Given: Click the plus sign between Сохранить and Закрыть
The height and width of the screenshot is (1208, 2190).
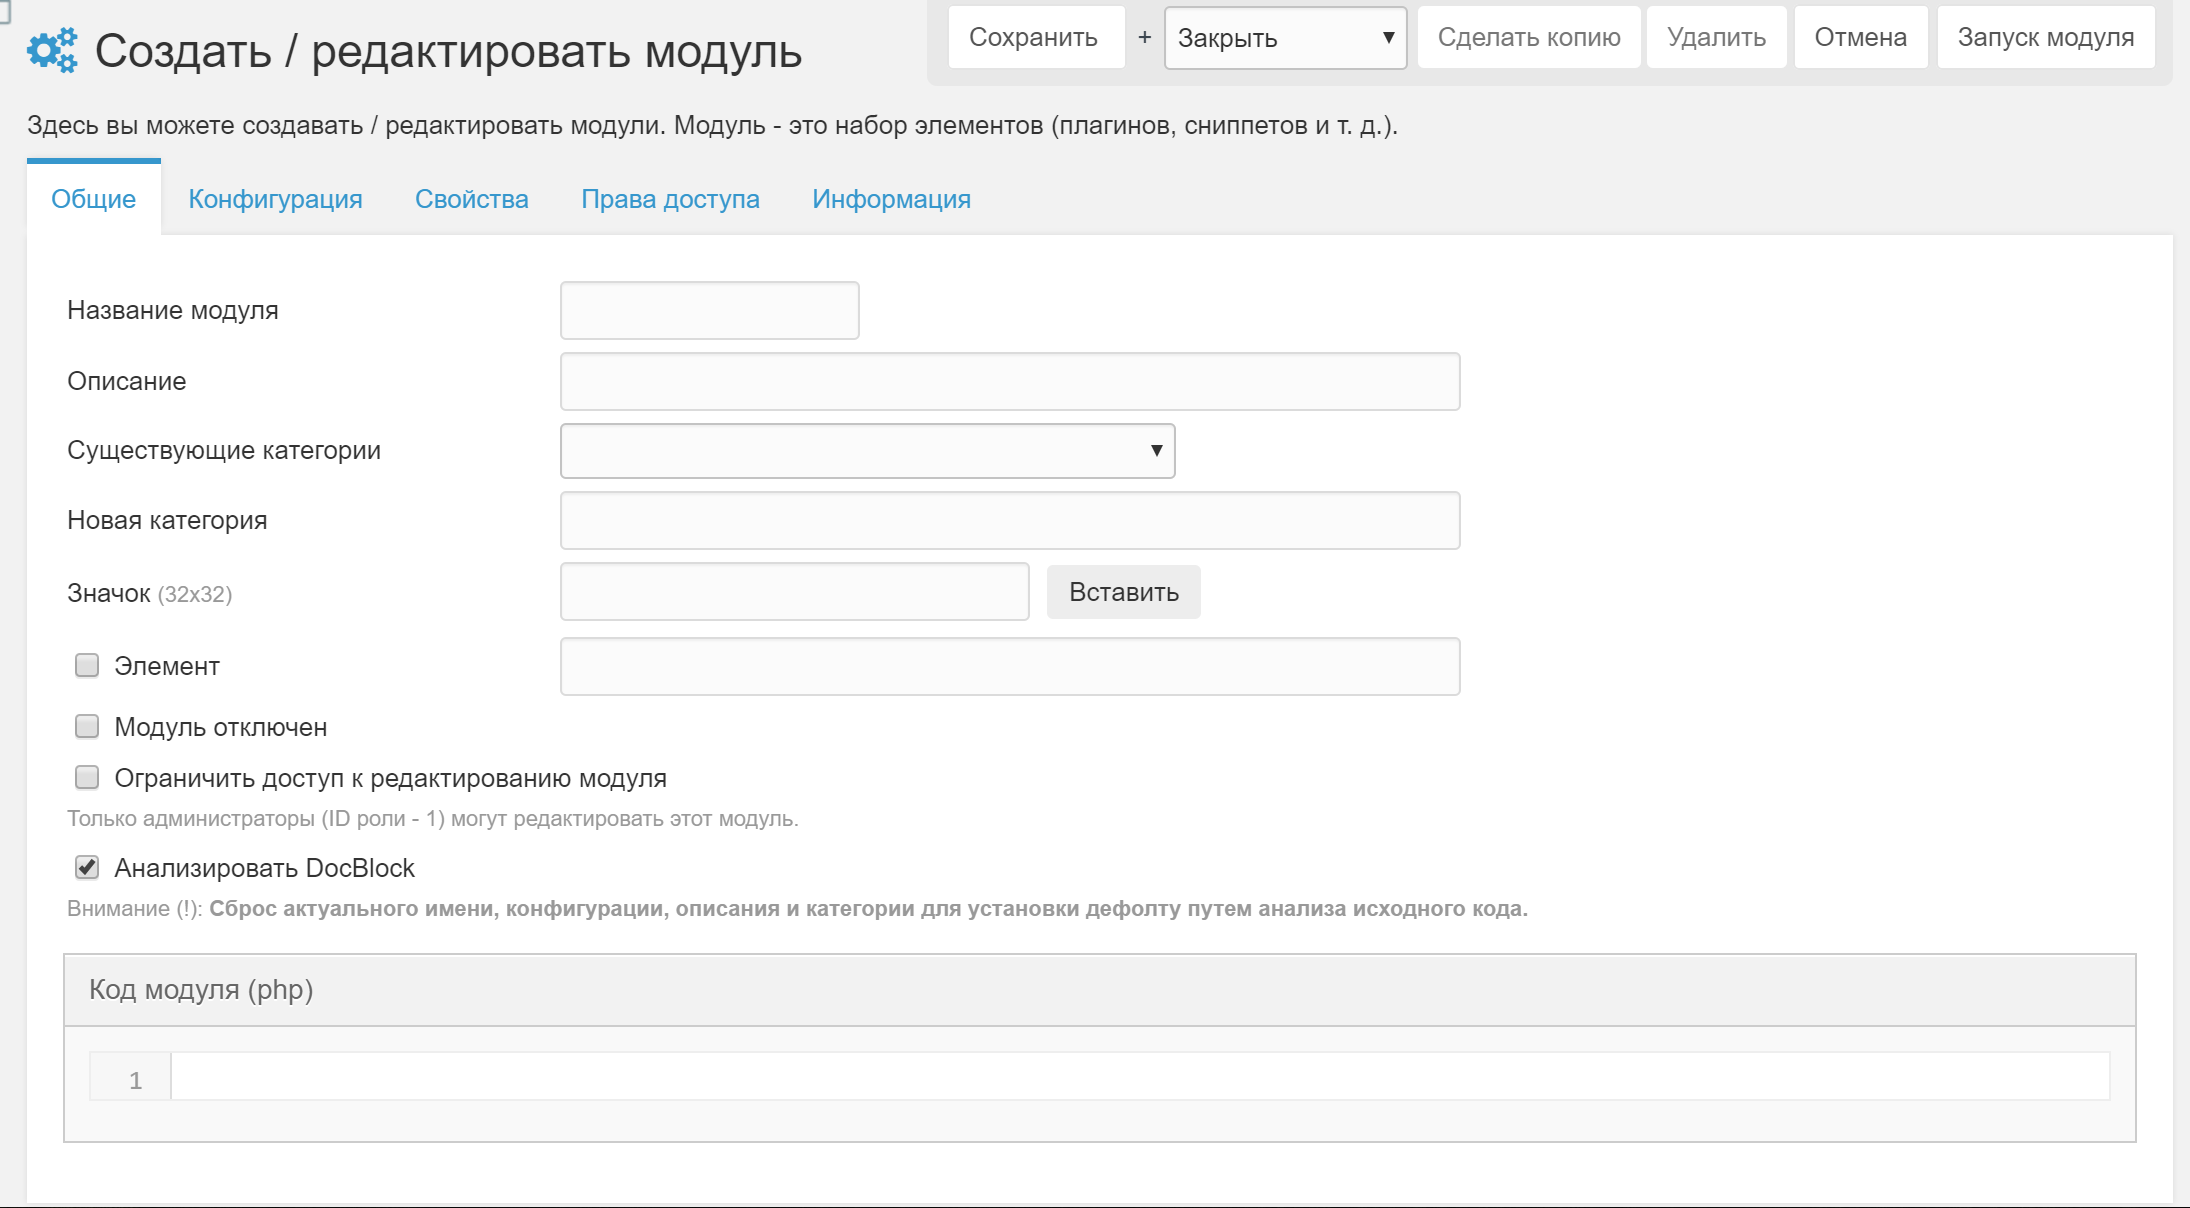Looking at the screenshot, I should pyautogui.click(x=1145, y=37).
